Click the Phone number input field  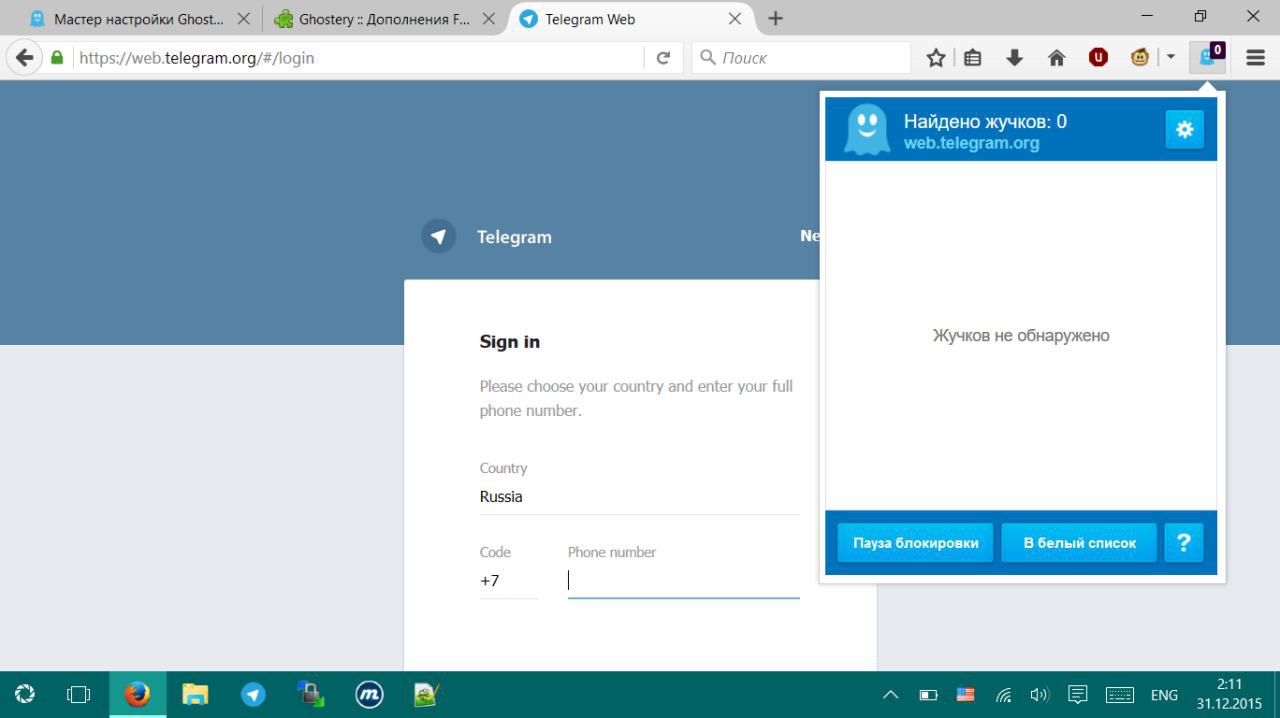pyautogui.click(x=684, y=581)
